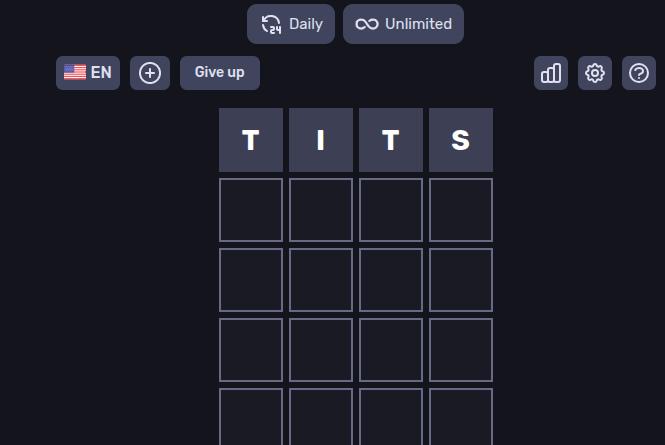Select the last empty tile in row two
This screenshot has height=445, width=665.
tap(461, 210)
